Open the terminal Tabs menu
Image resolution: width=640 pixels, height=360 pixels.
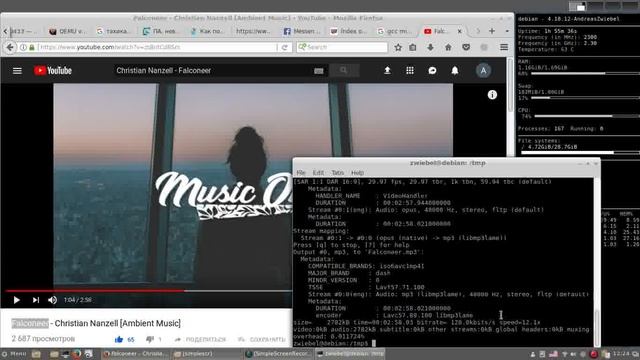[x=338, y=173]
